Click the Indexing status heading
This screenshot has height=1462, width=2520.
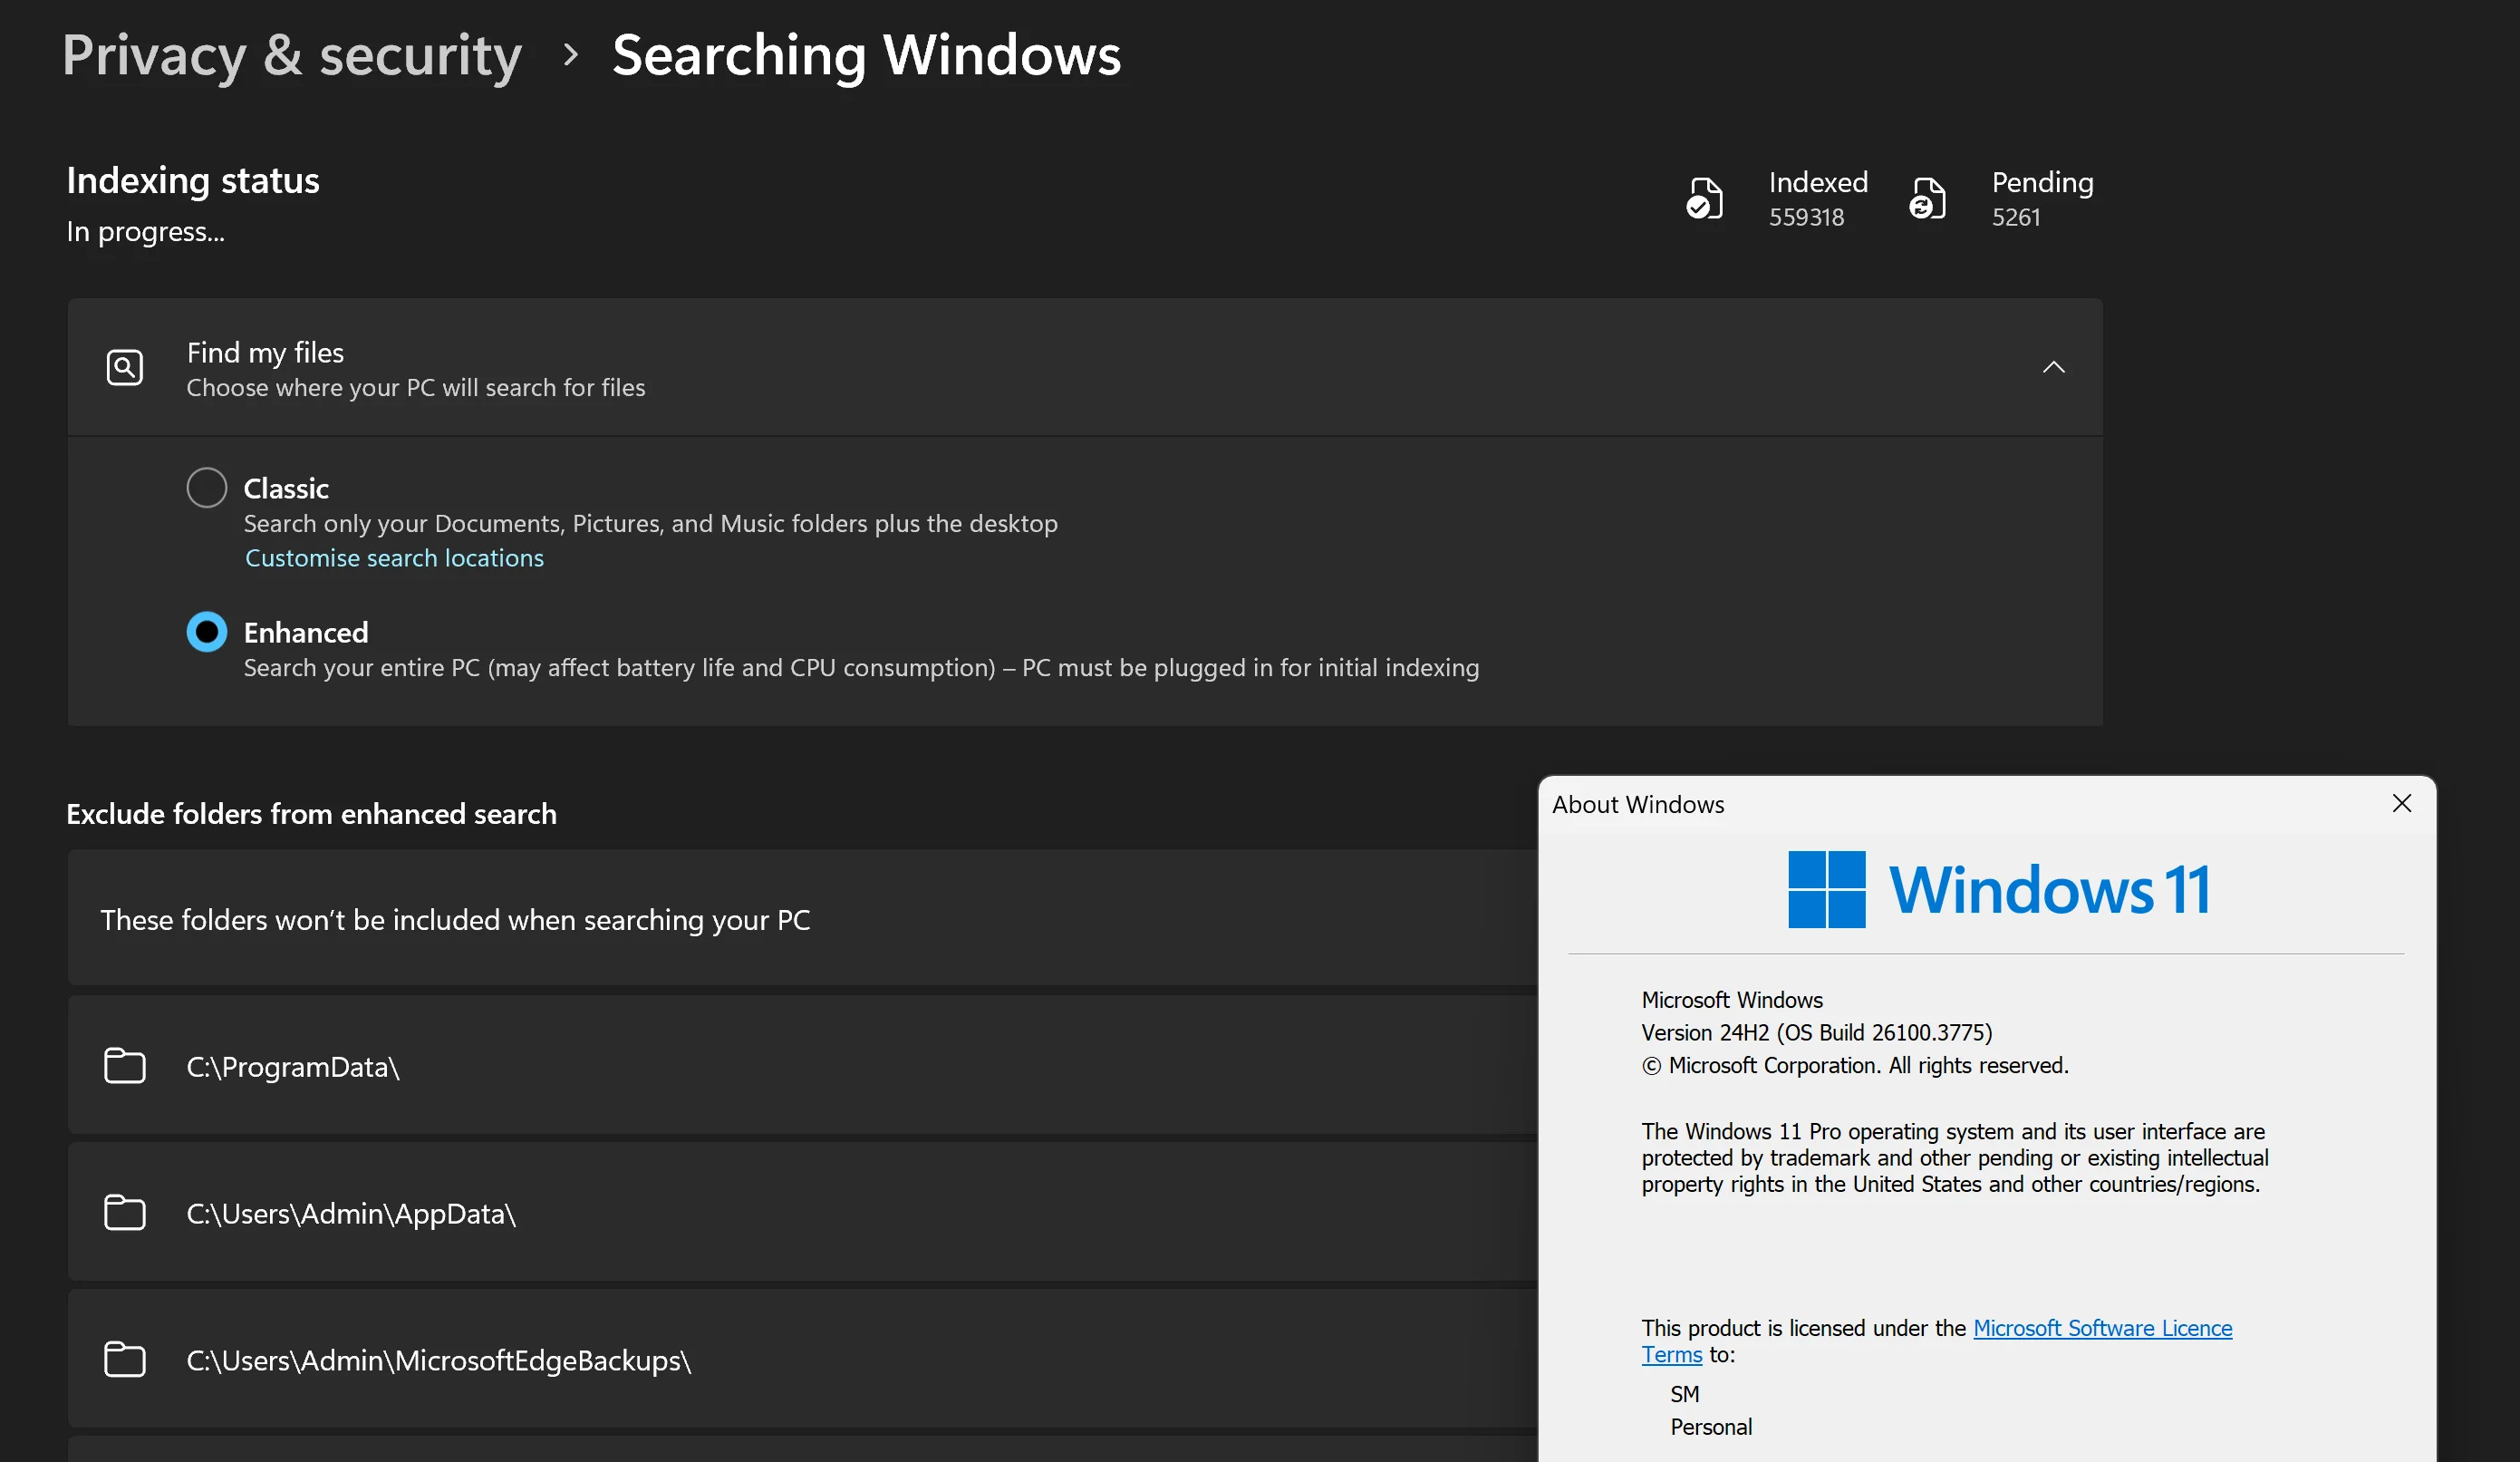[x=193, y=181]
